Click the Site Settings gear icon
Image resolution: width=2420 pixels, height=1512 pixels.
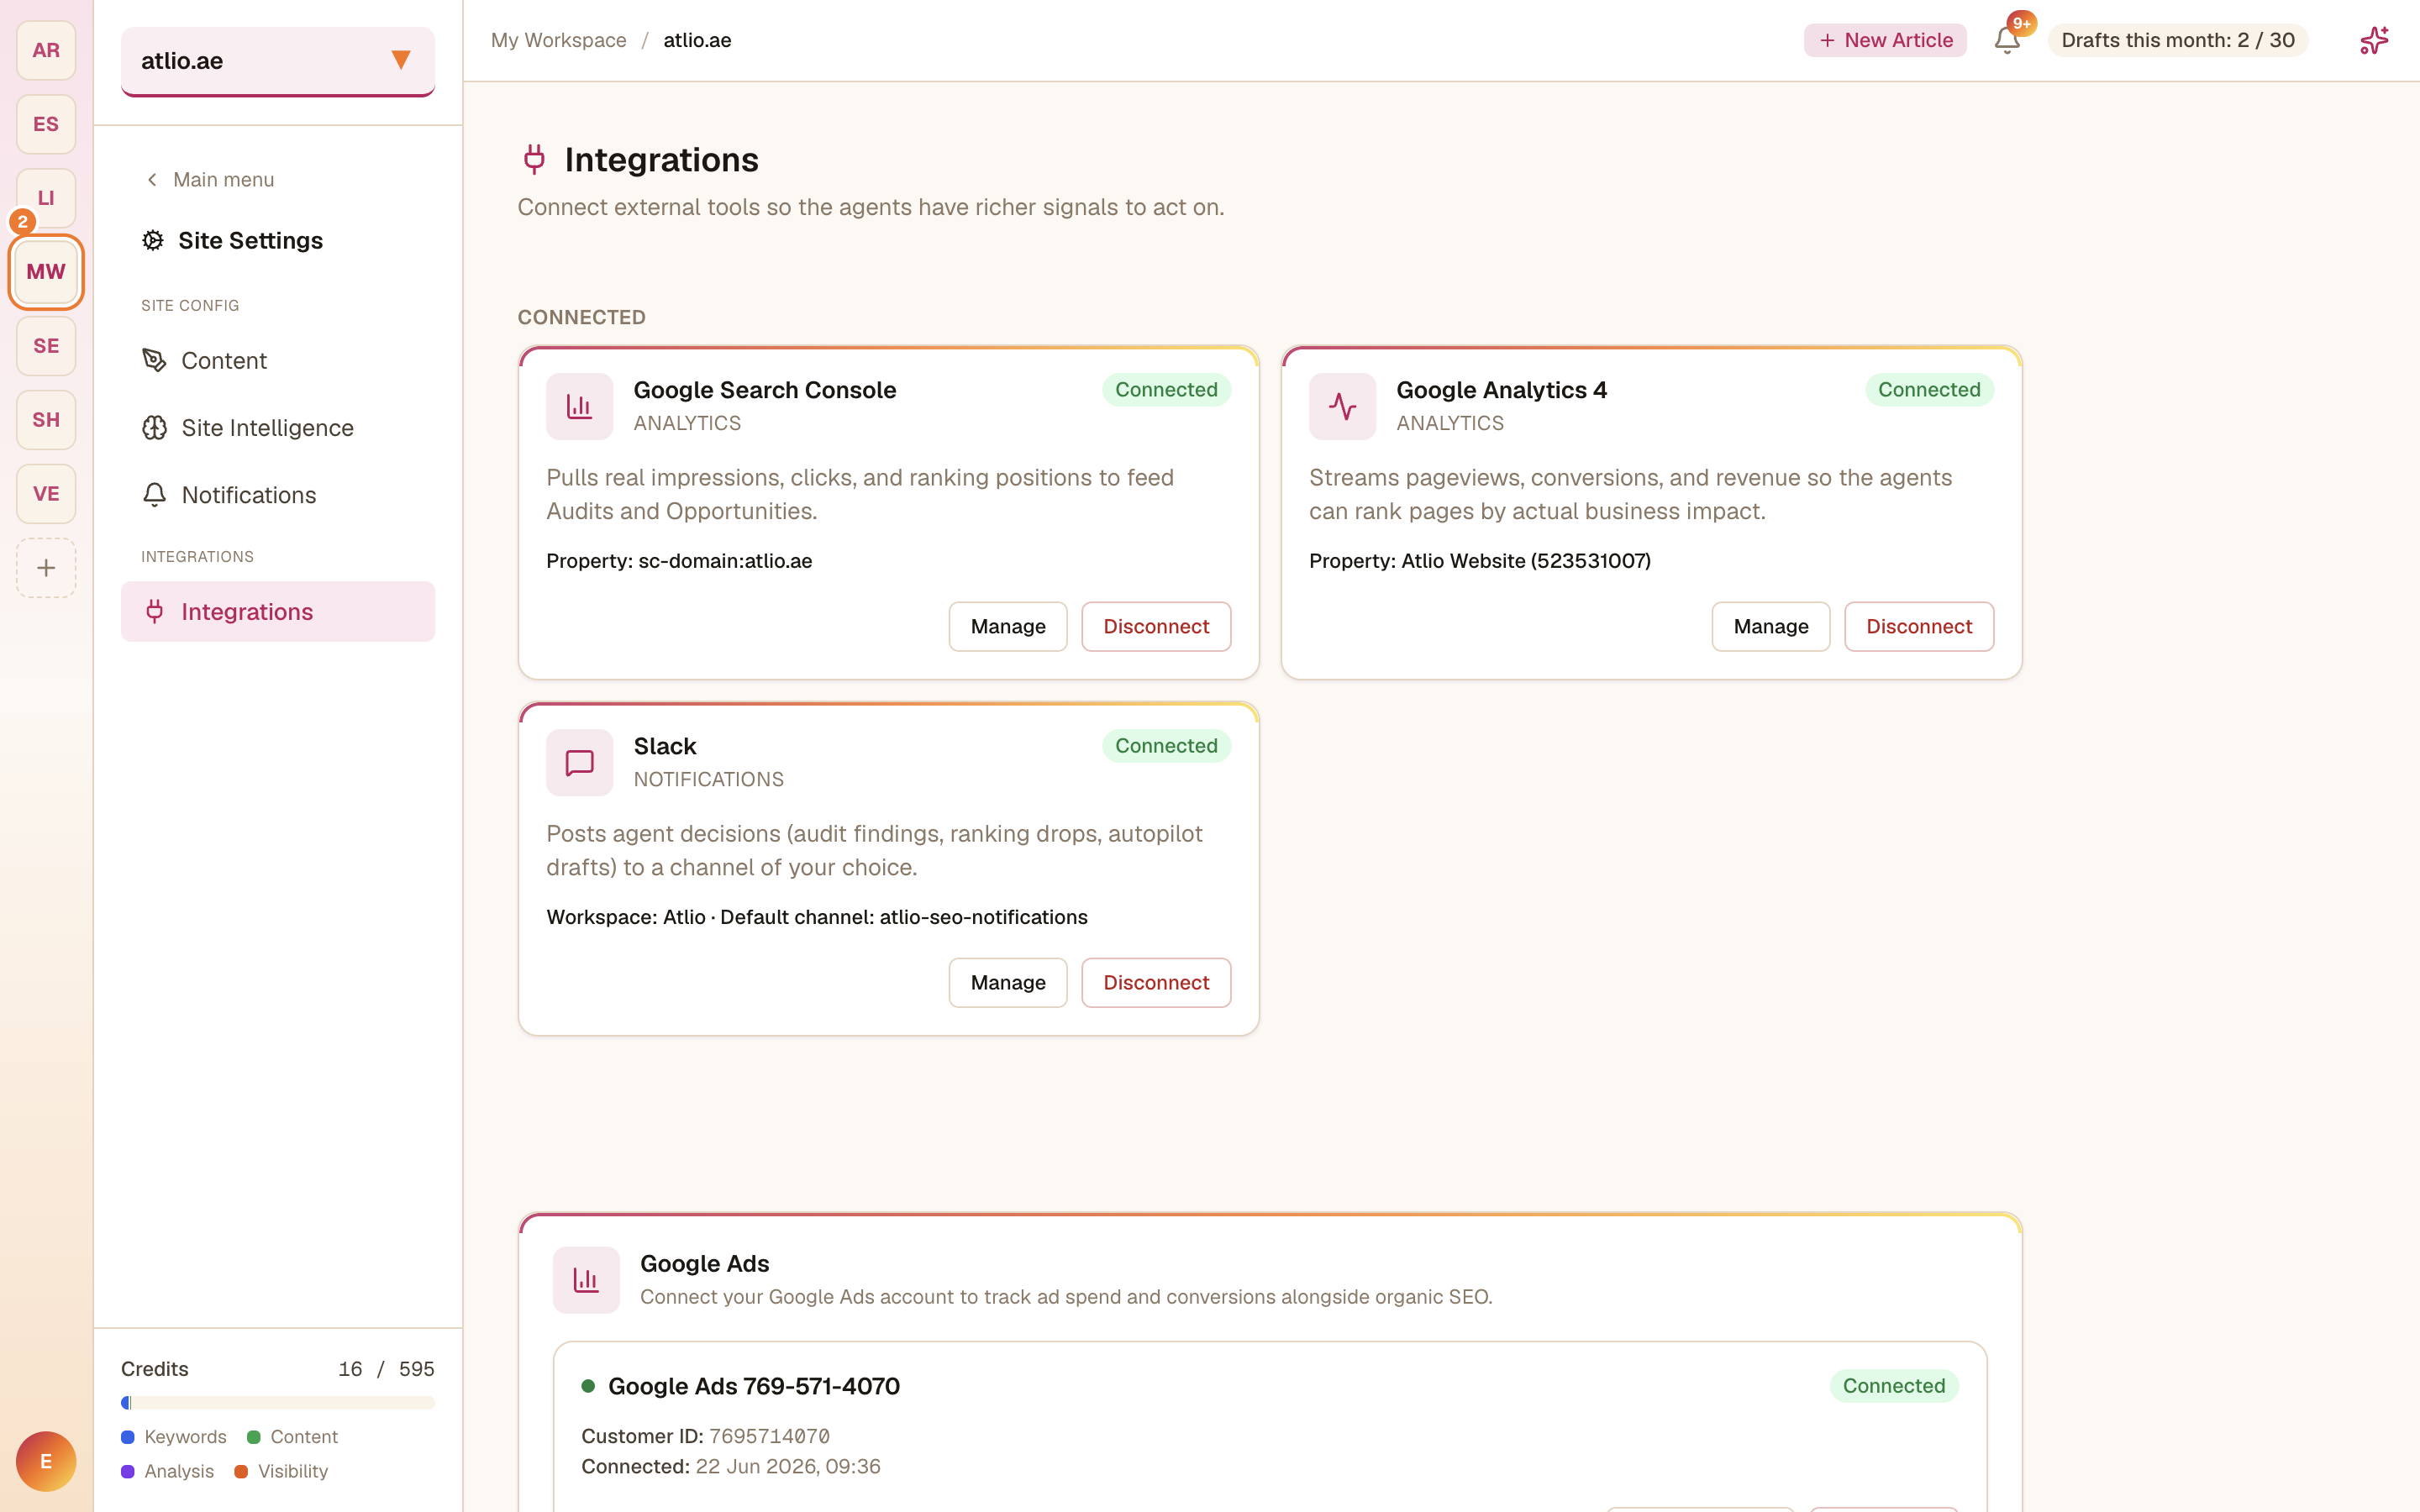point(153,240)
